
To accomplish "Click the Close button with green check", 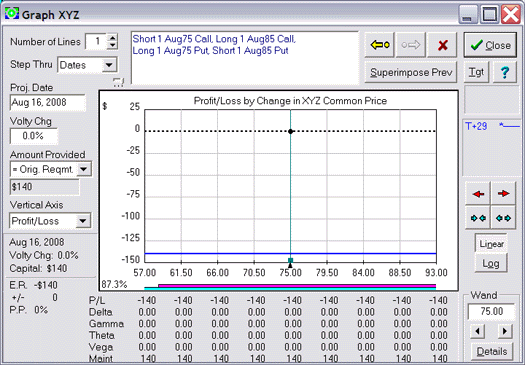I will (x=490, y=45).
